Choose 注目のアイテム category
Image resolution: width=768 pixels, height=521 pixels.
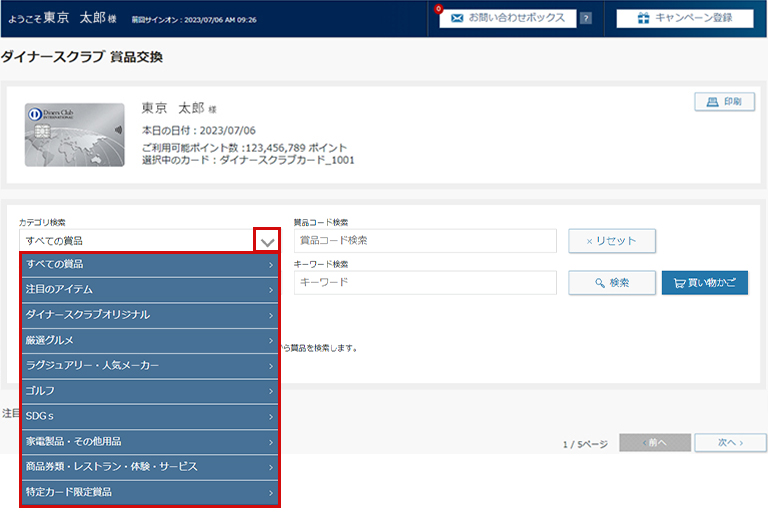pyautogui.click(x=150, y=289)
